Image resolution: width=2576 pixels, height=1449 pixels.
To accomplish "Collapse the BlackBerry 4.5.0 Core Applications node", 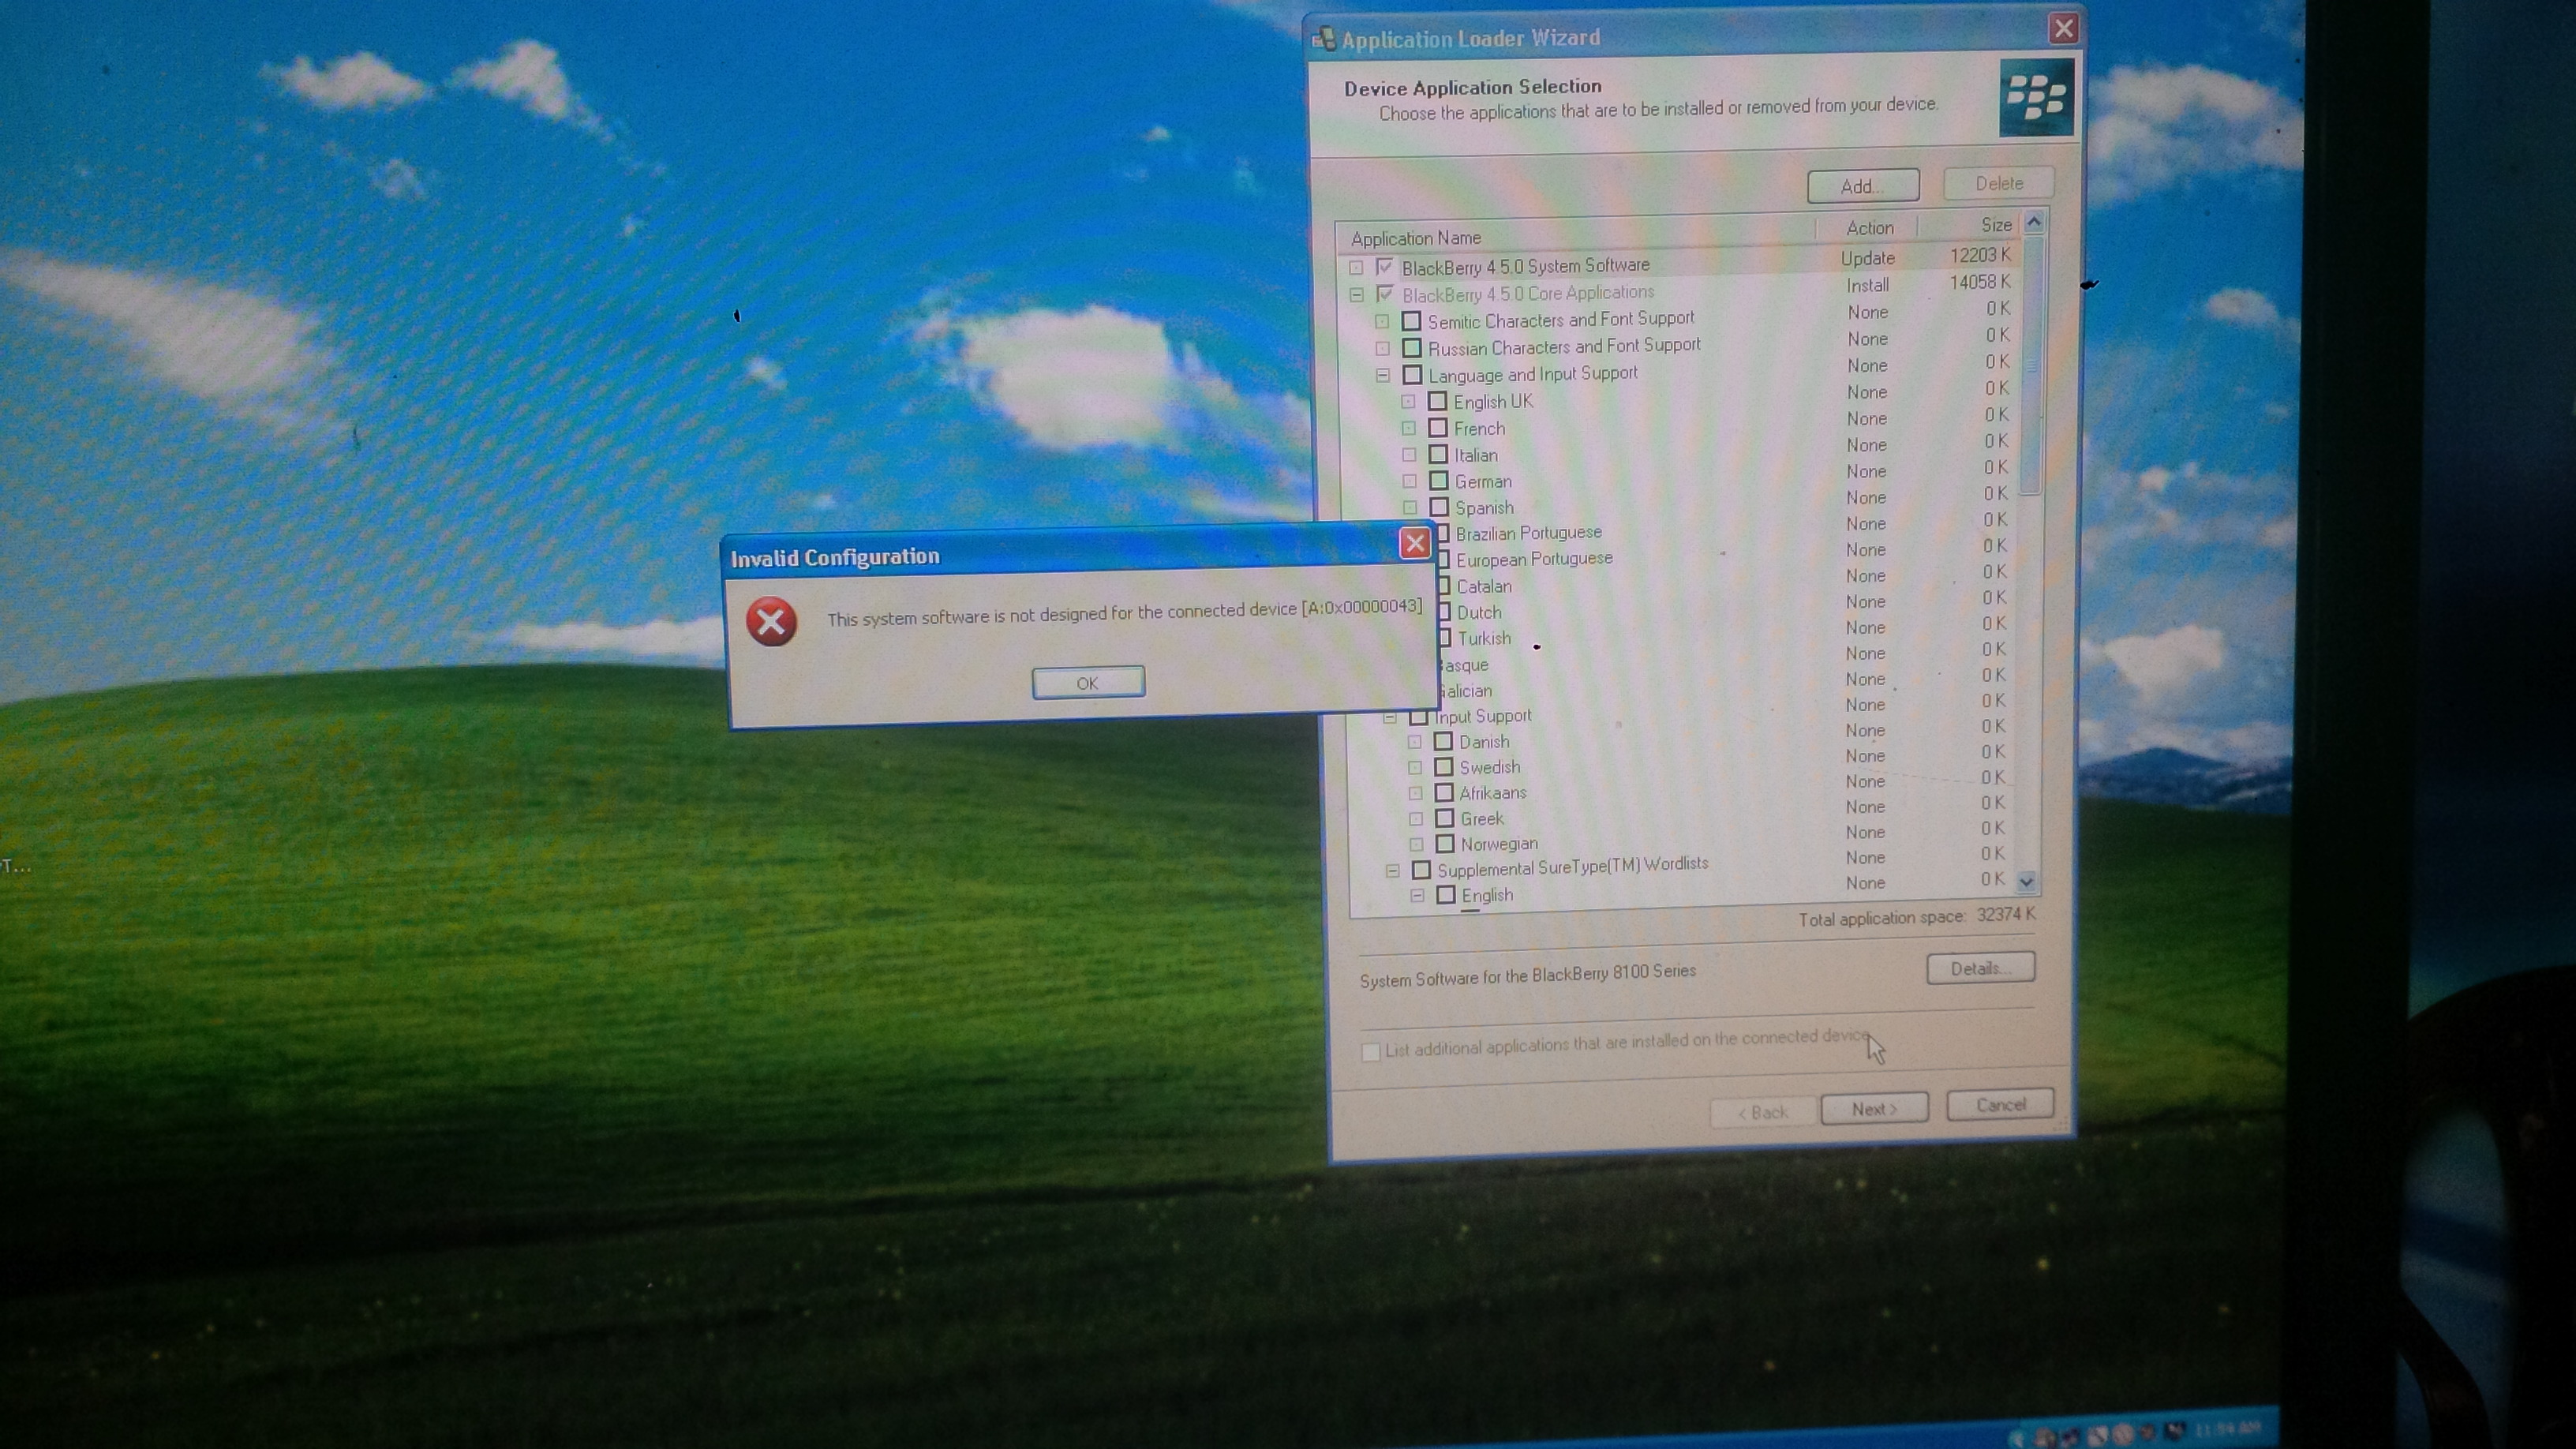I will 1356,295.
